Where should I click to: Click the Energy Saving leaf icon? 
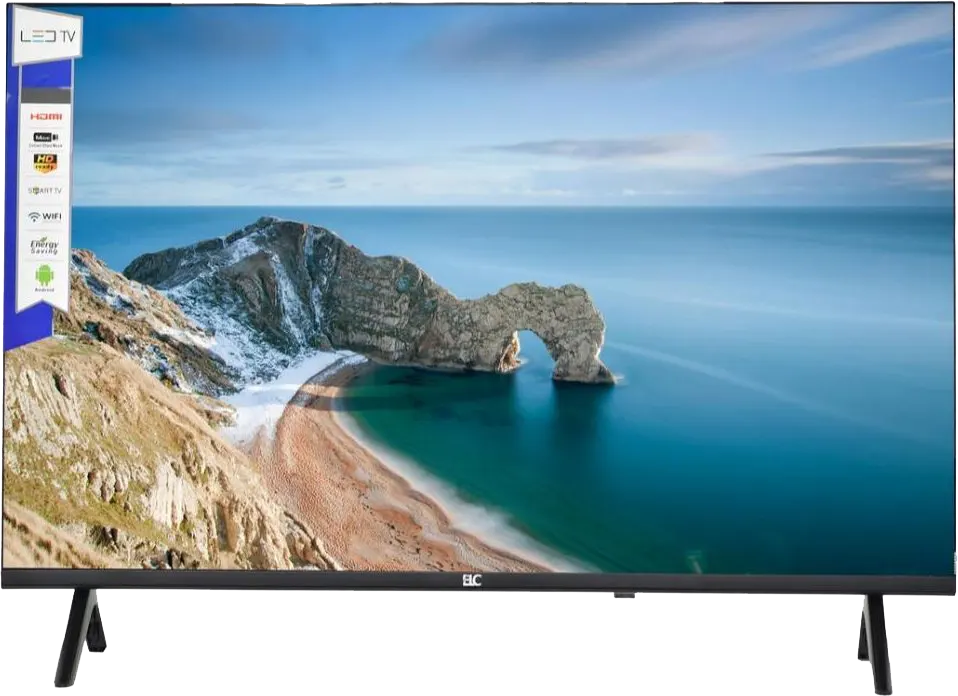pos(45,244)
